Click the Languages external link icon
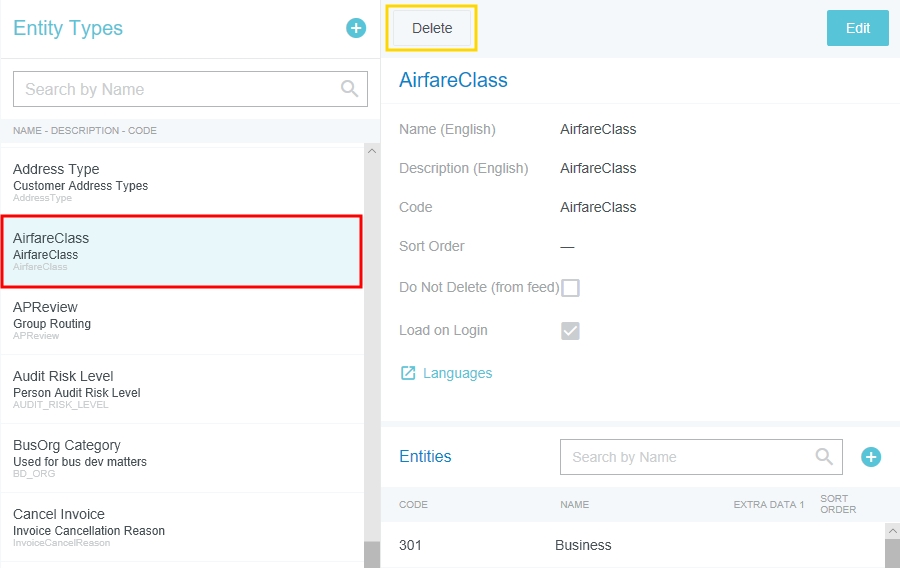900x568 pixels. [408, 373]
